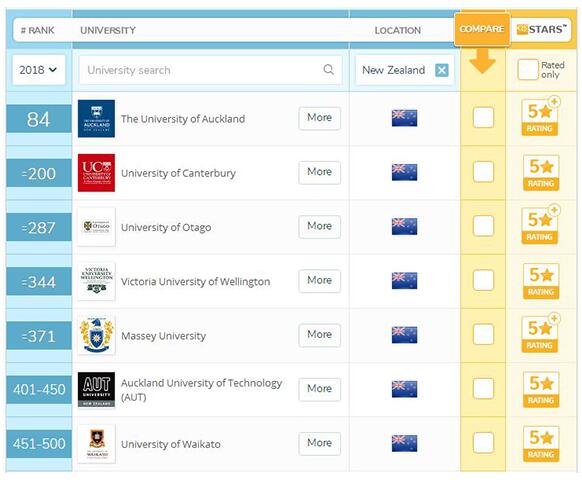The image size is (582, 483).
Task: Click the rank 451-500 cell
Action: coord(39,444)
